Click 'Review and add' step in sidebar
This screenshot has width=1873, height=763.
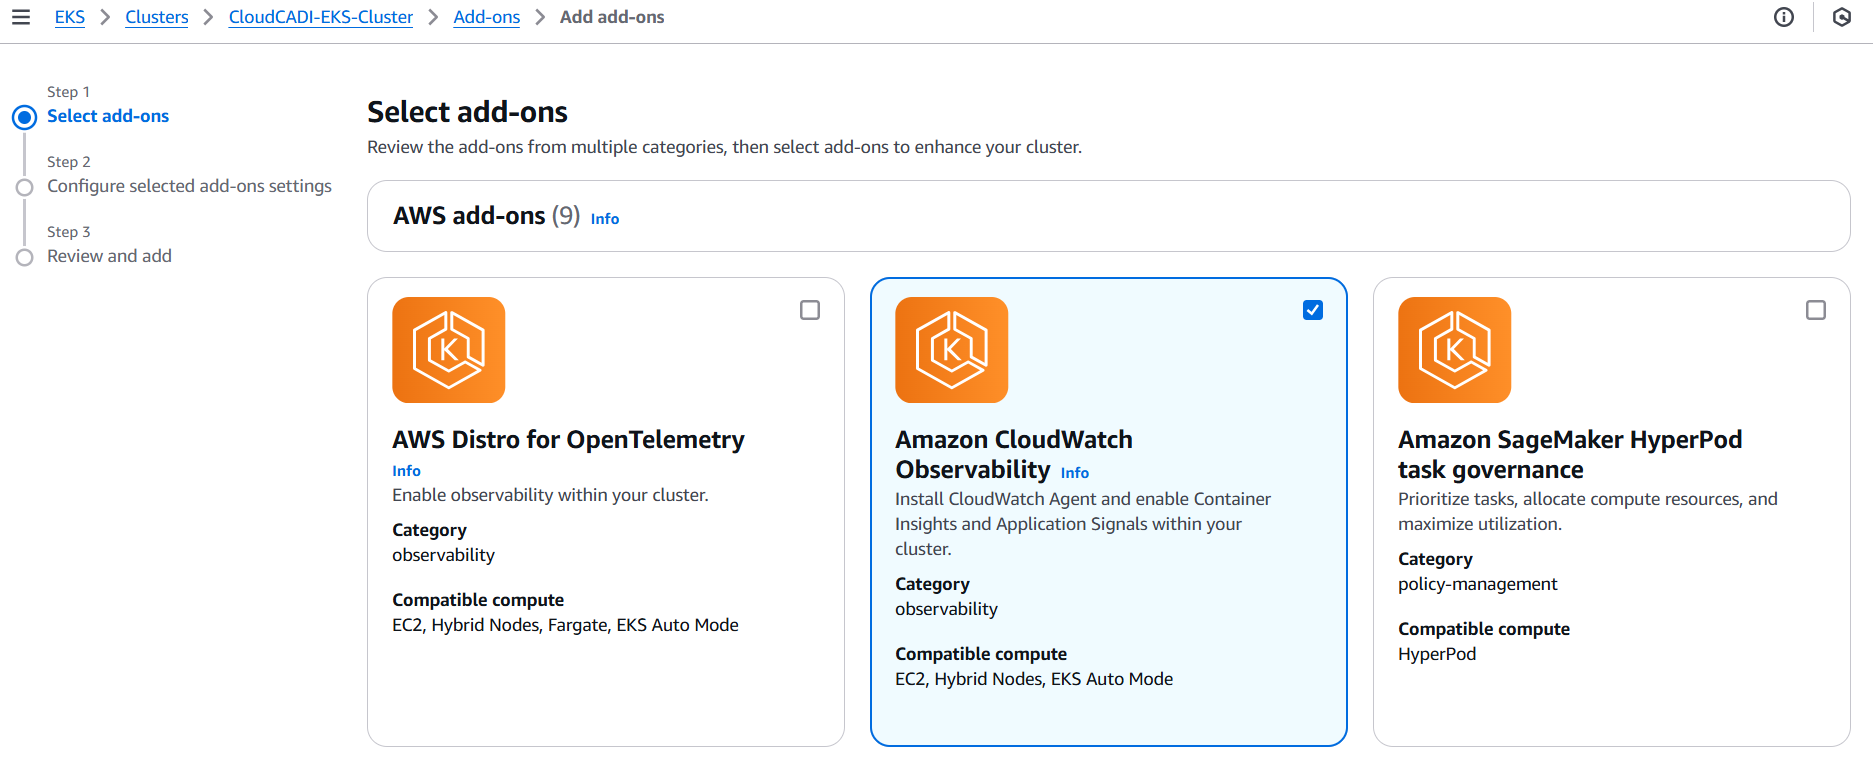click(109, 256)
